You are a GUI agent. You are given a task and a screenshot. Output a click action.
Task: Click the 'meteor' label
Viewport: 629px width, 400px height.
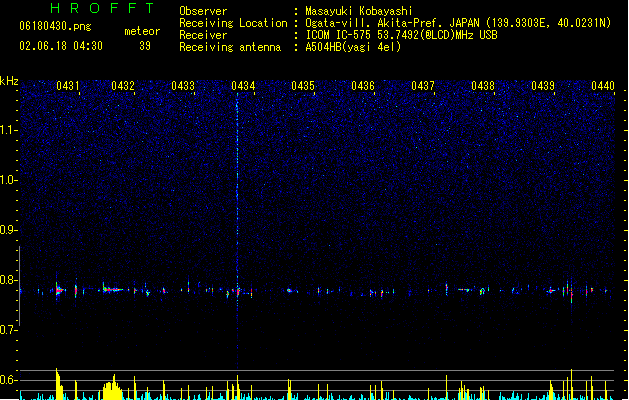(142, 31)
